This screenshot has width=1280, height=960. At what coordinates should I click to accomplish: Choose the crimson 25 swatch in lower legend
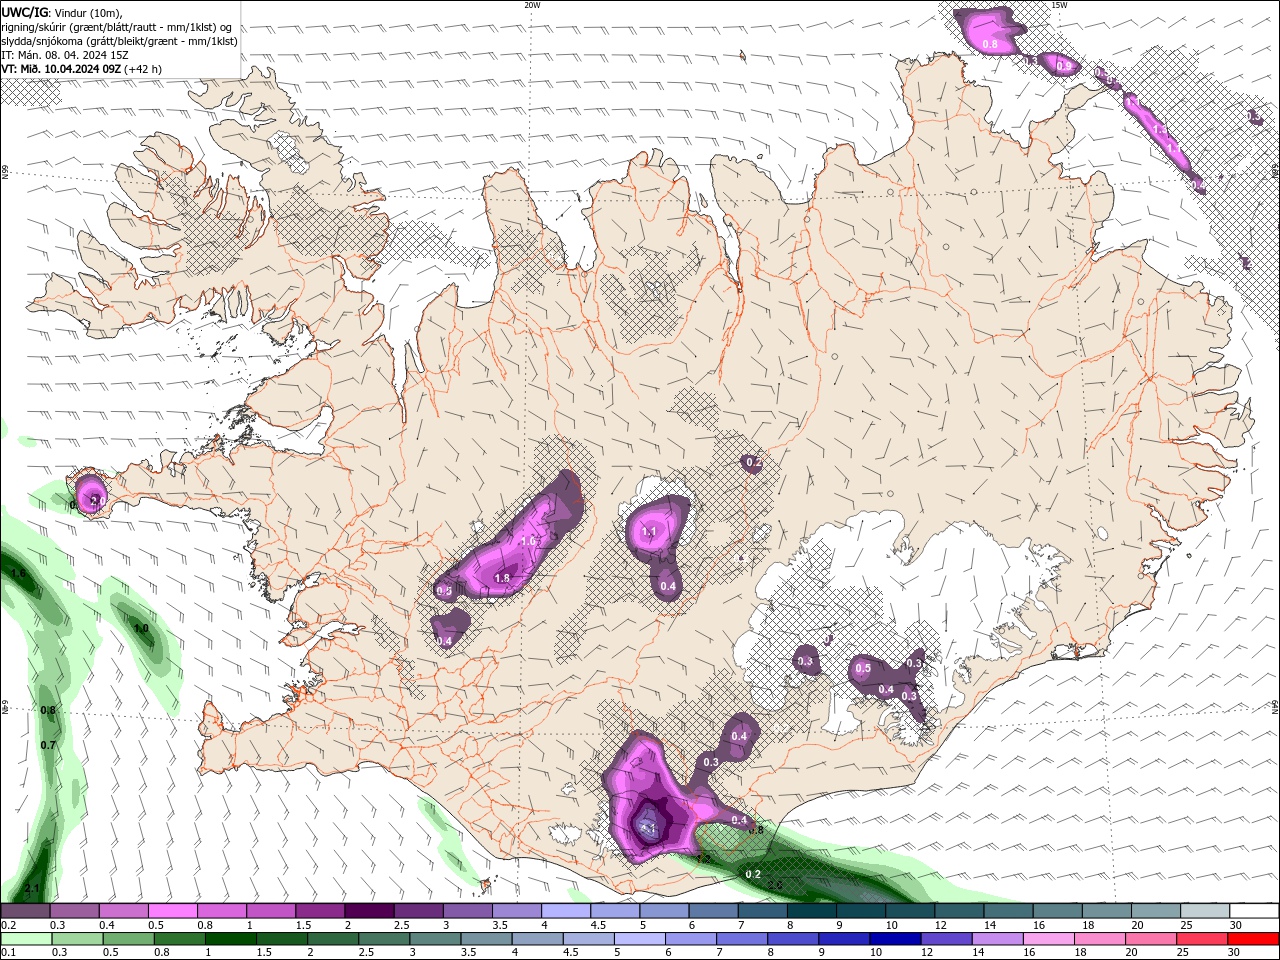click(1202, 939)
